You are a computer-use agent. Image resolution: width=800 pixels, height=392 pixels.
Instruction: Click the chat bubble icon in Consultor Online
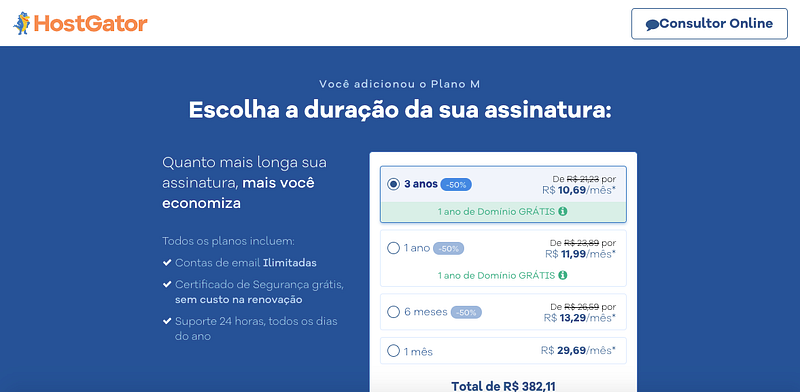click(652, 24)
